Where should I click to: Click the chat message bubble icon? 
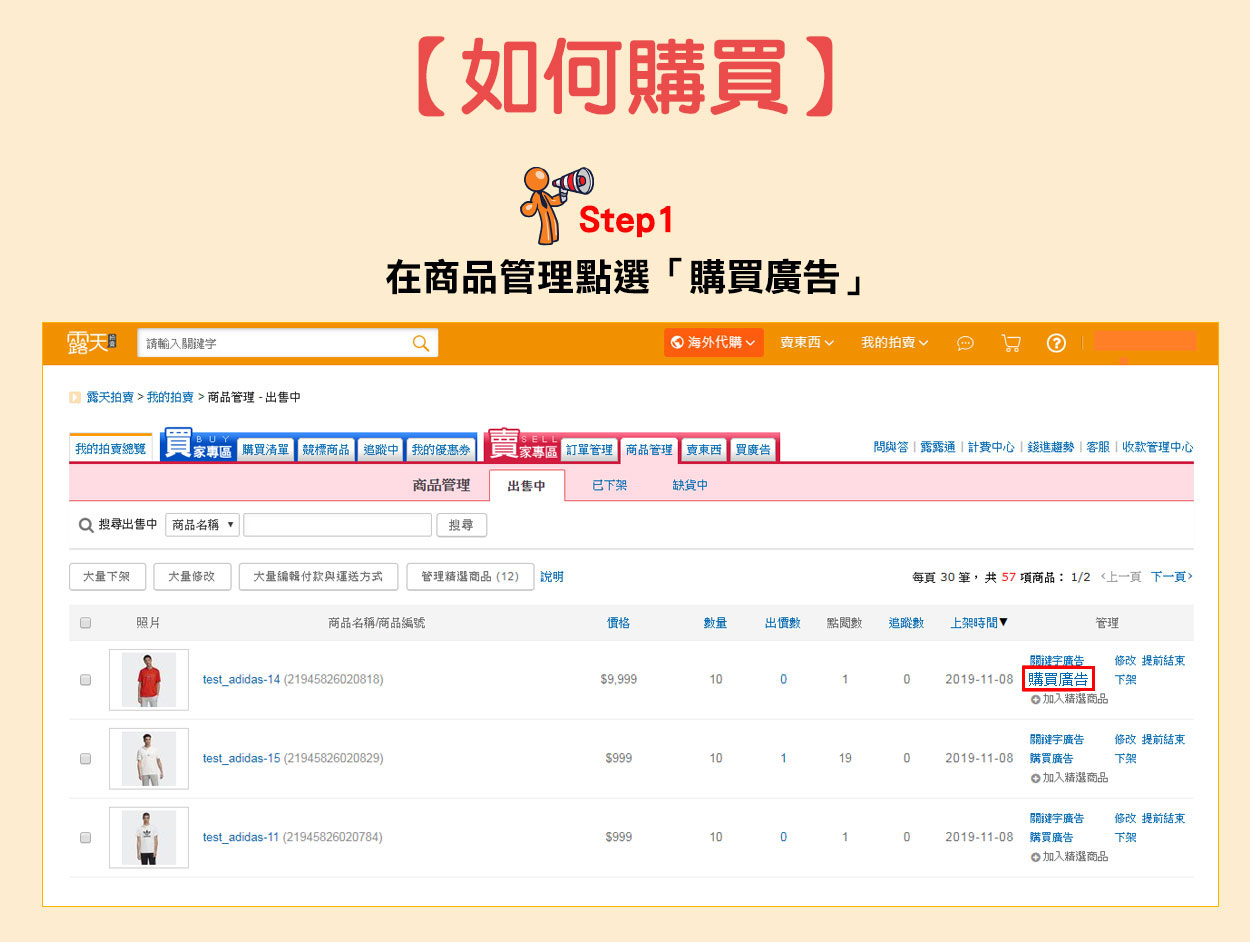(965, 343)
